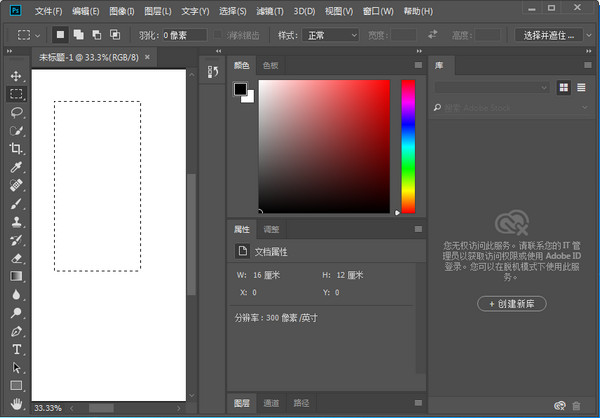Select the Pen tool
This screenshot has width=600, height=418.
[16, 331]
